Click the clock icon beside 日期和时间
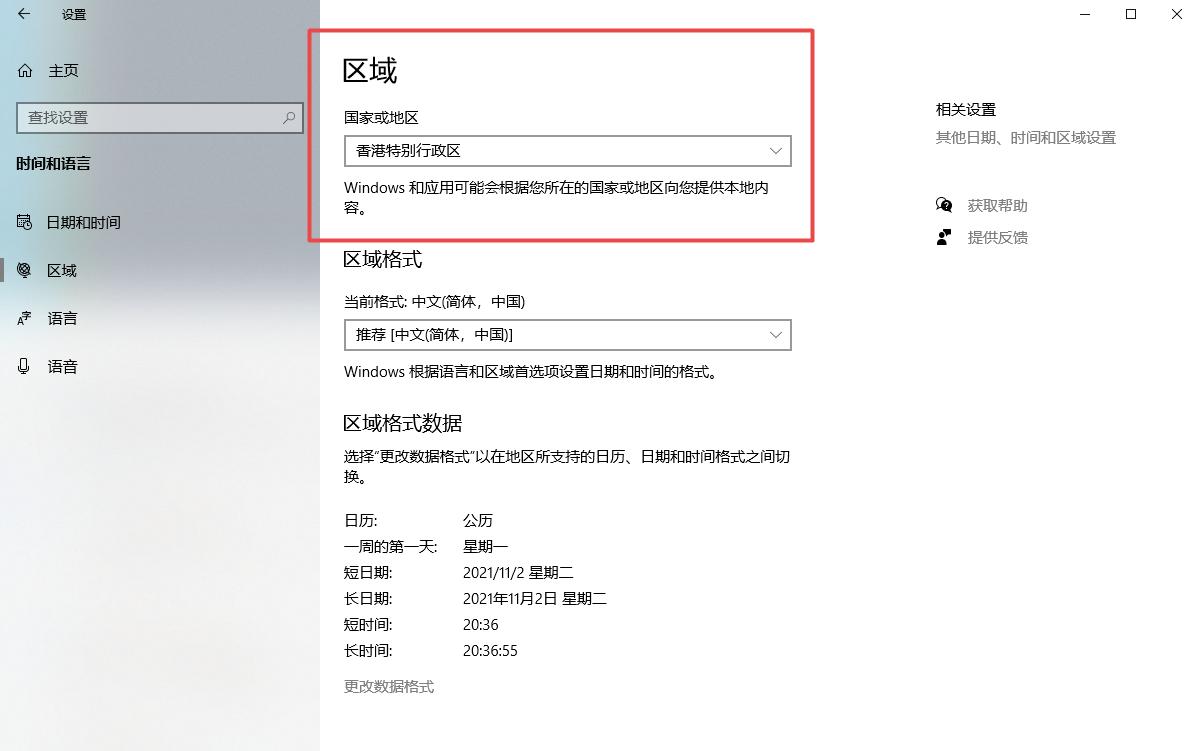Viewport: 1197px width, 751px height. coord(23,222)
